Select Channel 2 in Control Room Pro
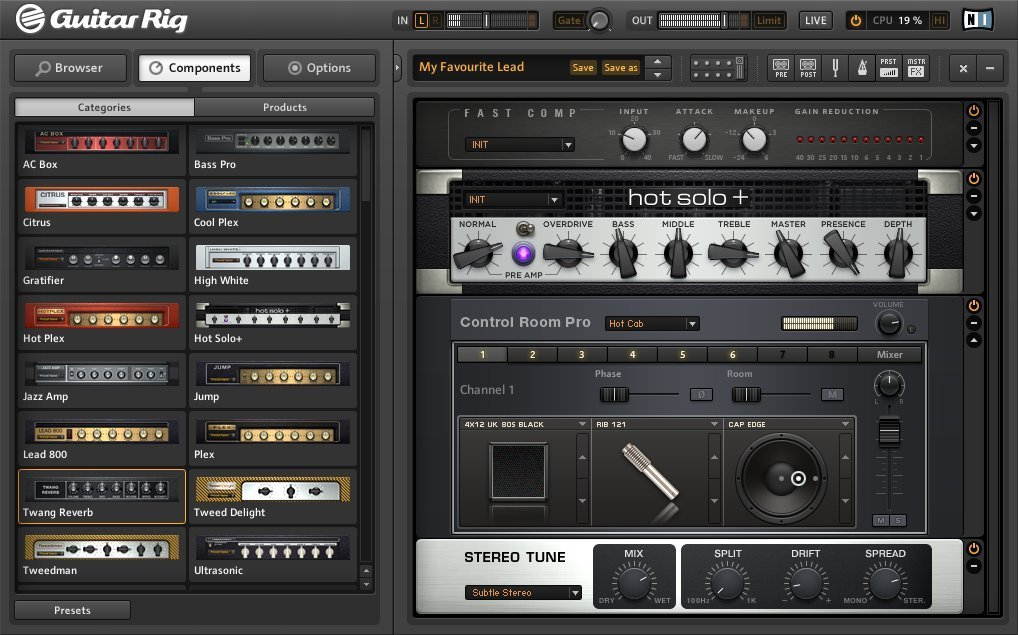Image resolution: width=1018 pixels, height=635 pixels. (532, 354)
